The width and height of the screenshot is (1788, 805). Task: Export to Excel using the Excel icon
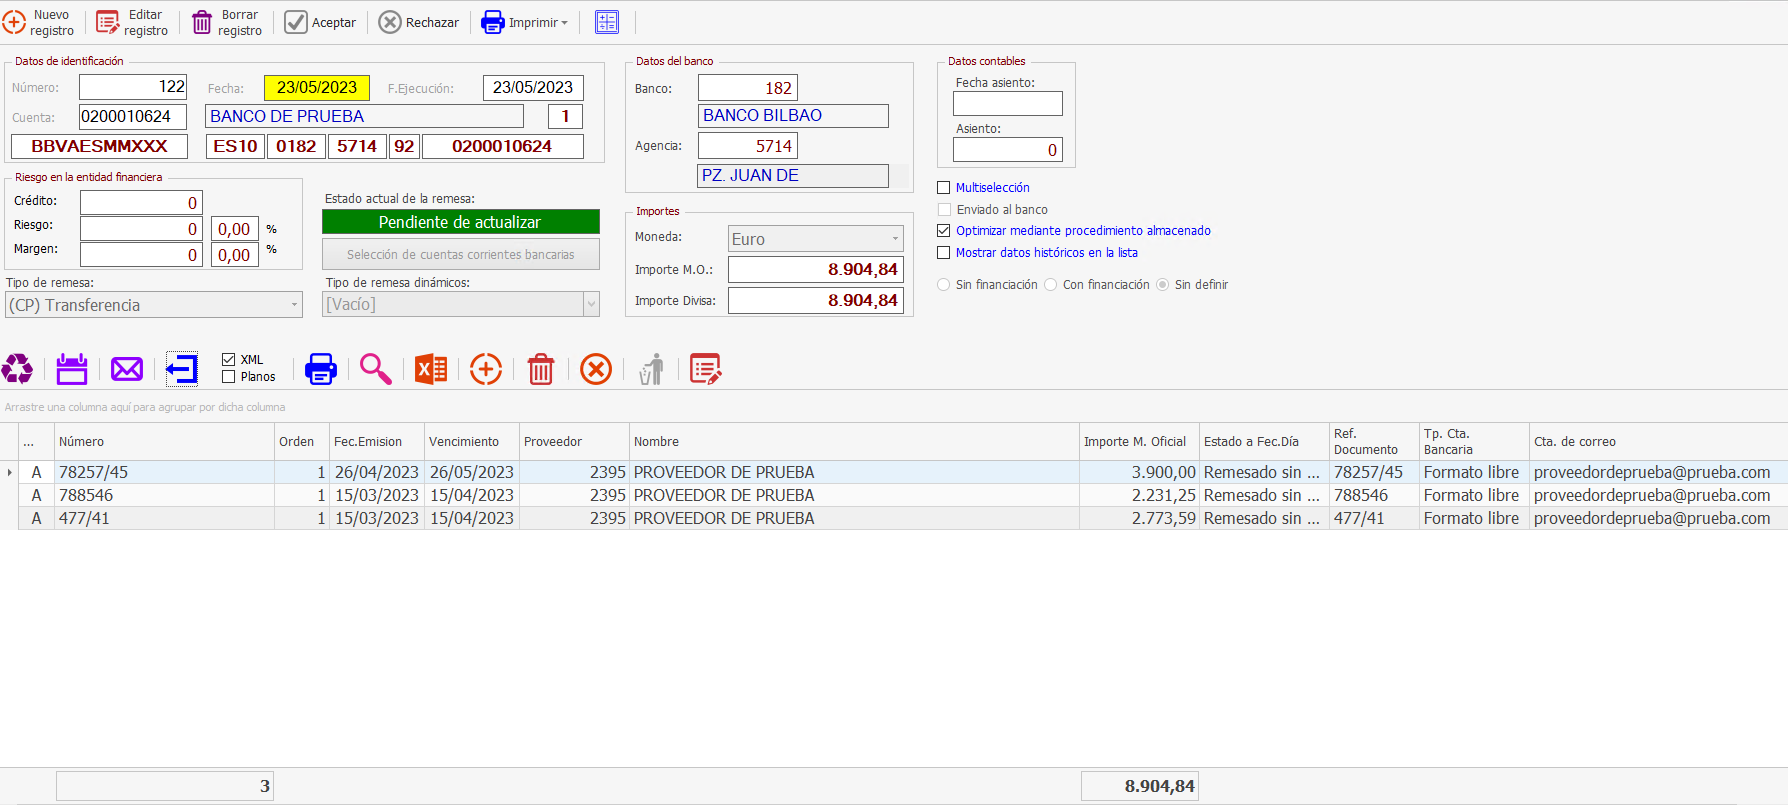point(431,369)
